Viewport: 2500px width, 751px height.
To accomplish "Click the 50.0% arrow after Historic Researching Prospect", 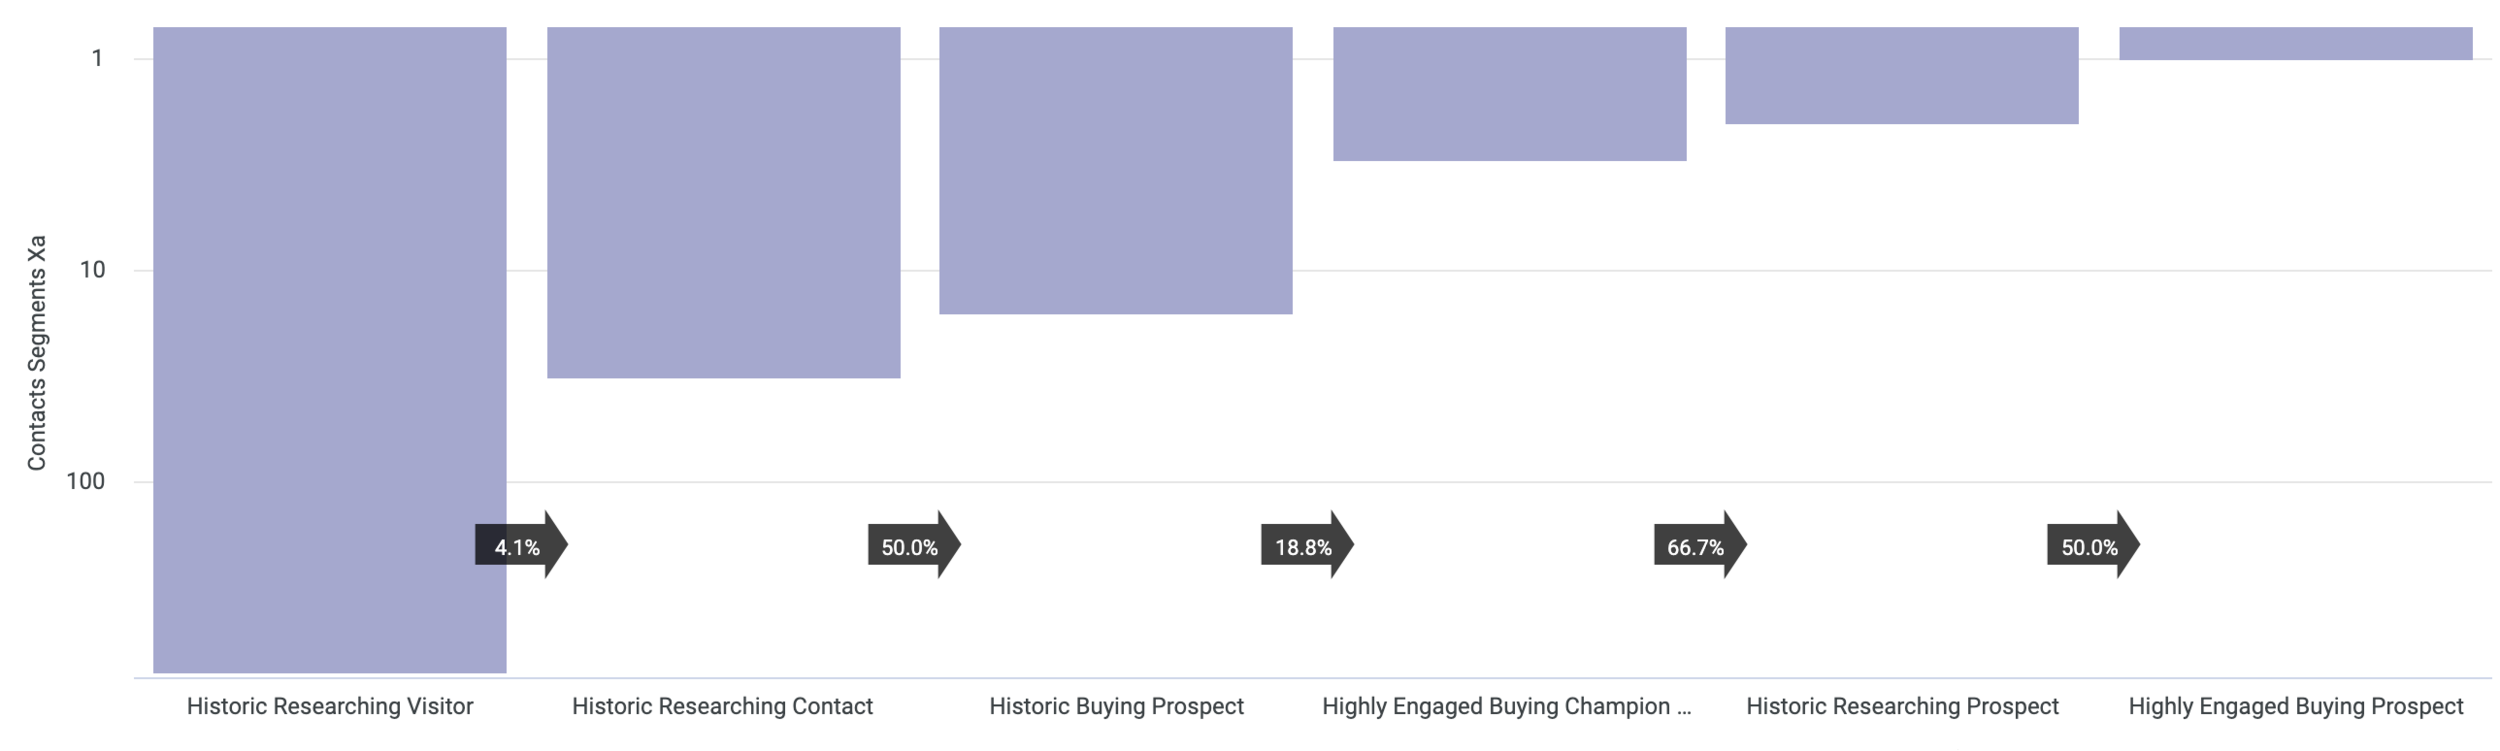I will (2091, 546).
